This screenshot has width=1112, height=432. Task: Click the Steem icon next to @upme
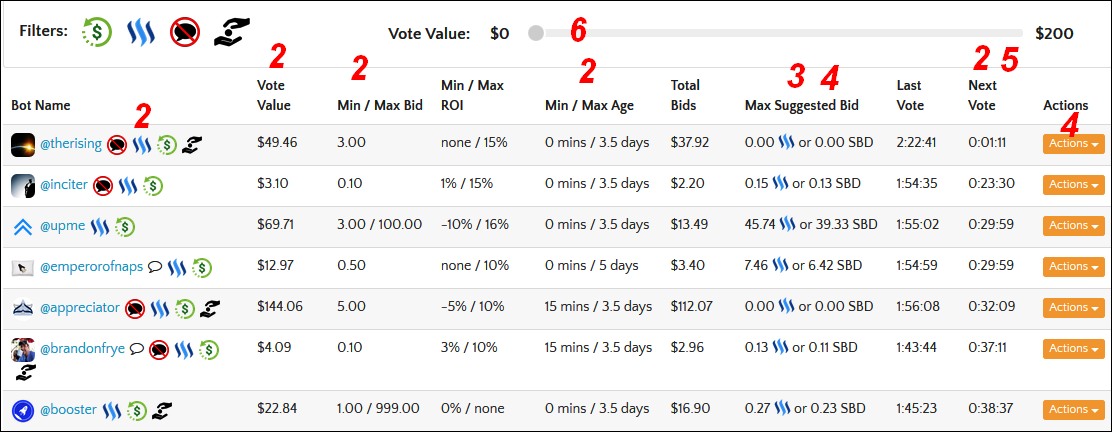pyautogui.click(x=100, y=227)
